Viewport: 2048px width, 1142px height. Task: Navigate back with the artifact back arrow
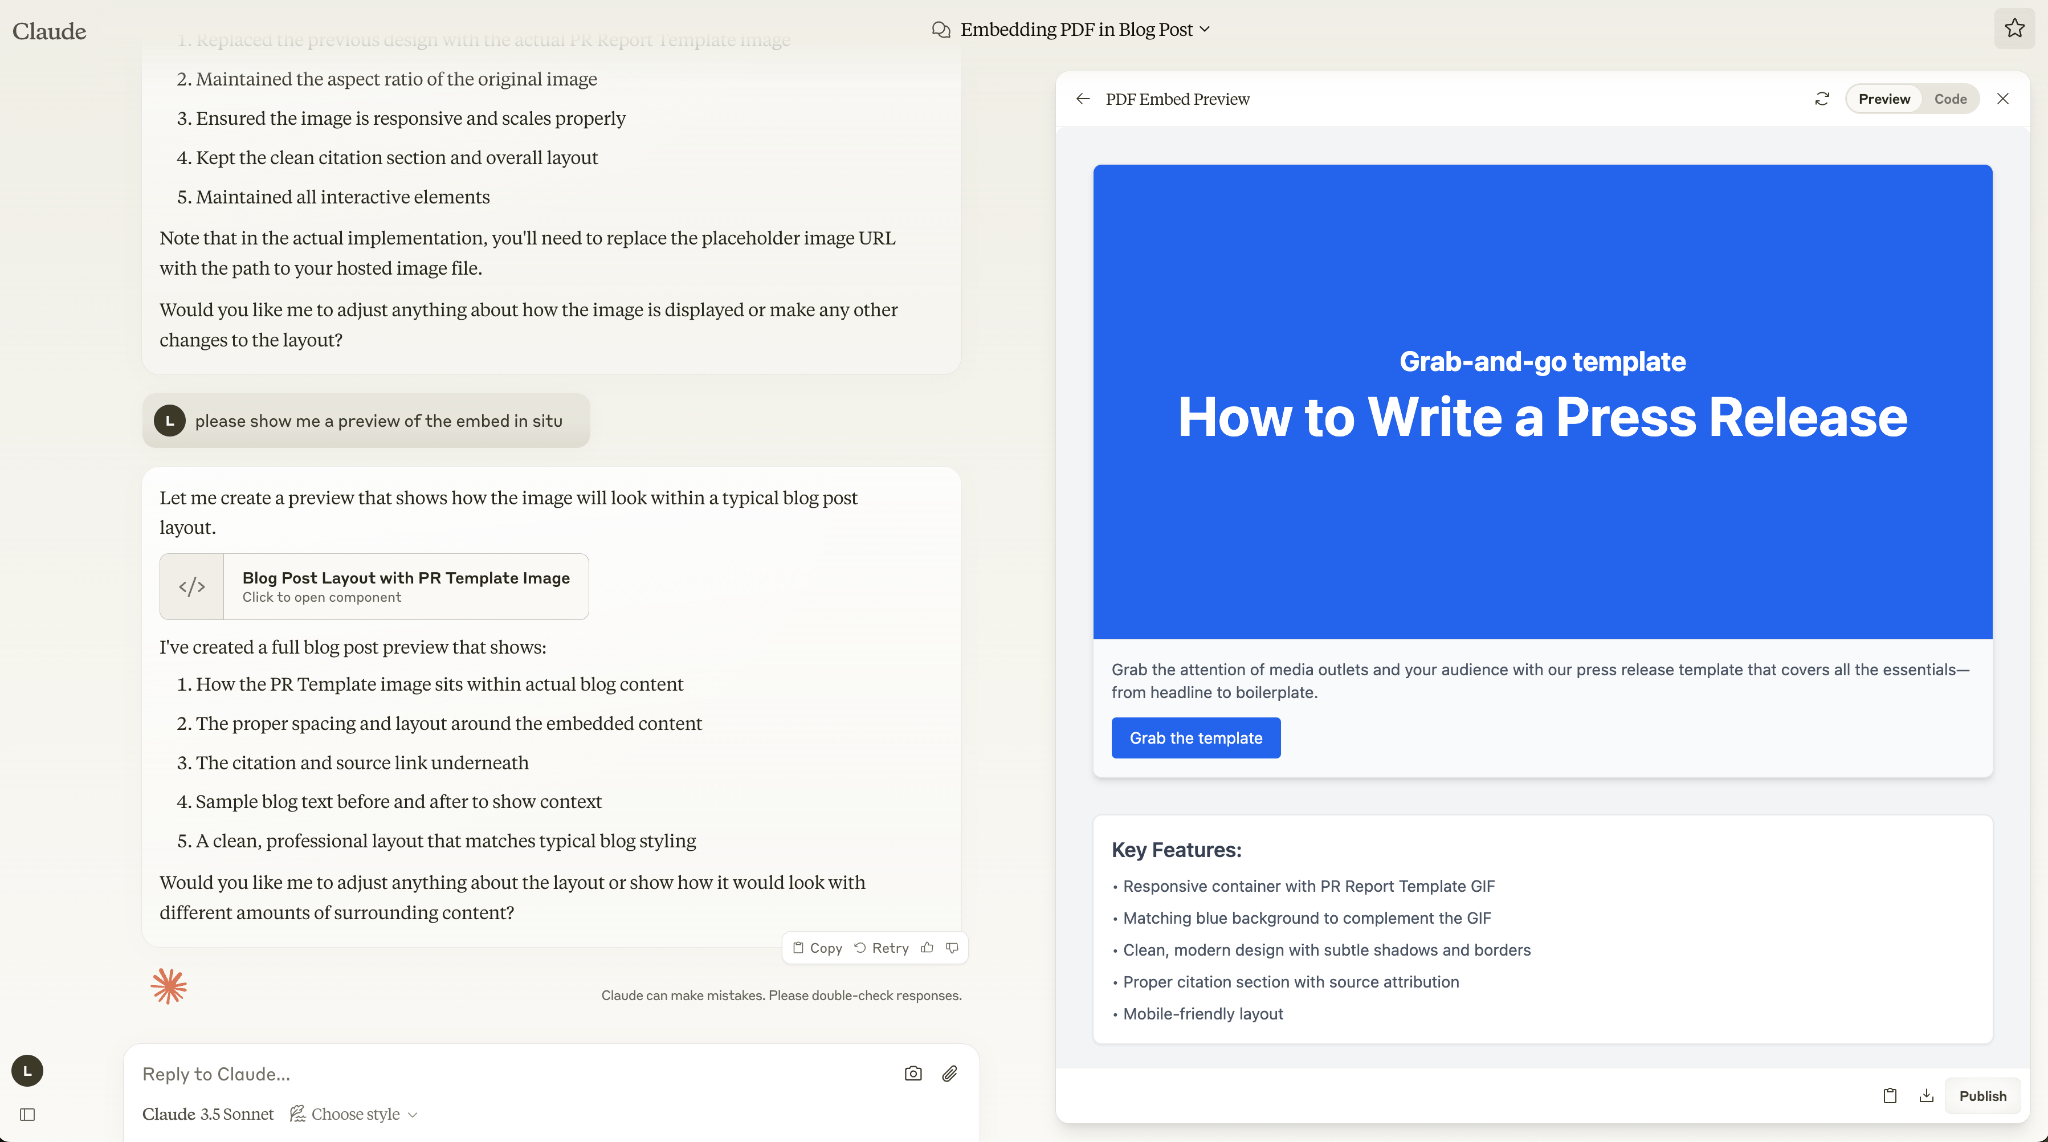click(1085, 98)
